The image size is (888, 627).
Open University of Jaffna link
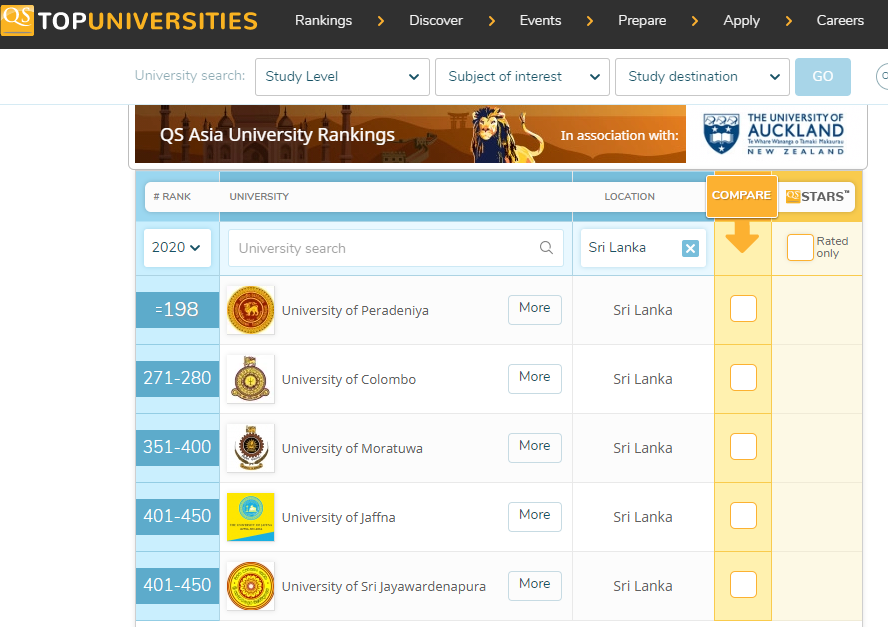pos(339,518)
